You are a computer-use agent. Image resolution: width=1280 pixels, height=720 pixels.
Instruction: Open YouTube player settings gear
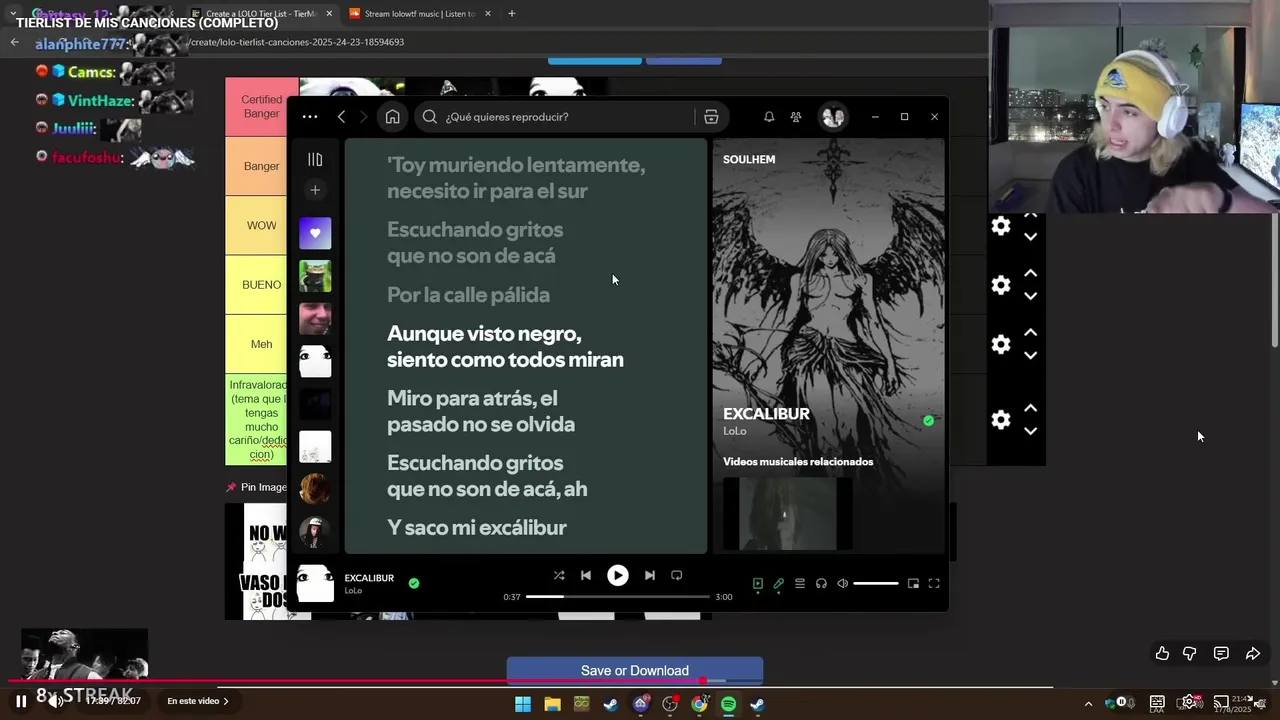pos(1189,702)
